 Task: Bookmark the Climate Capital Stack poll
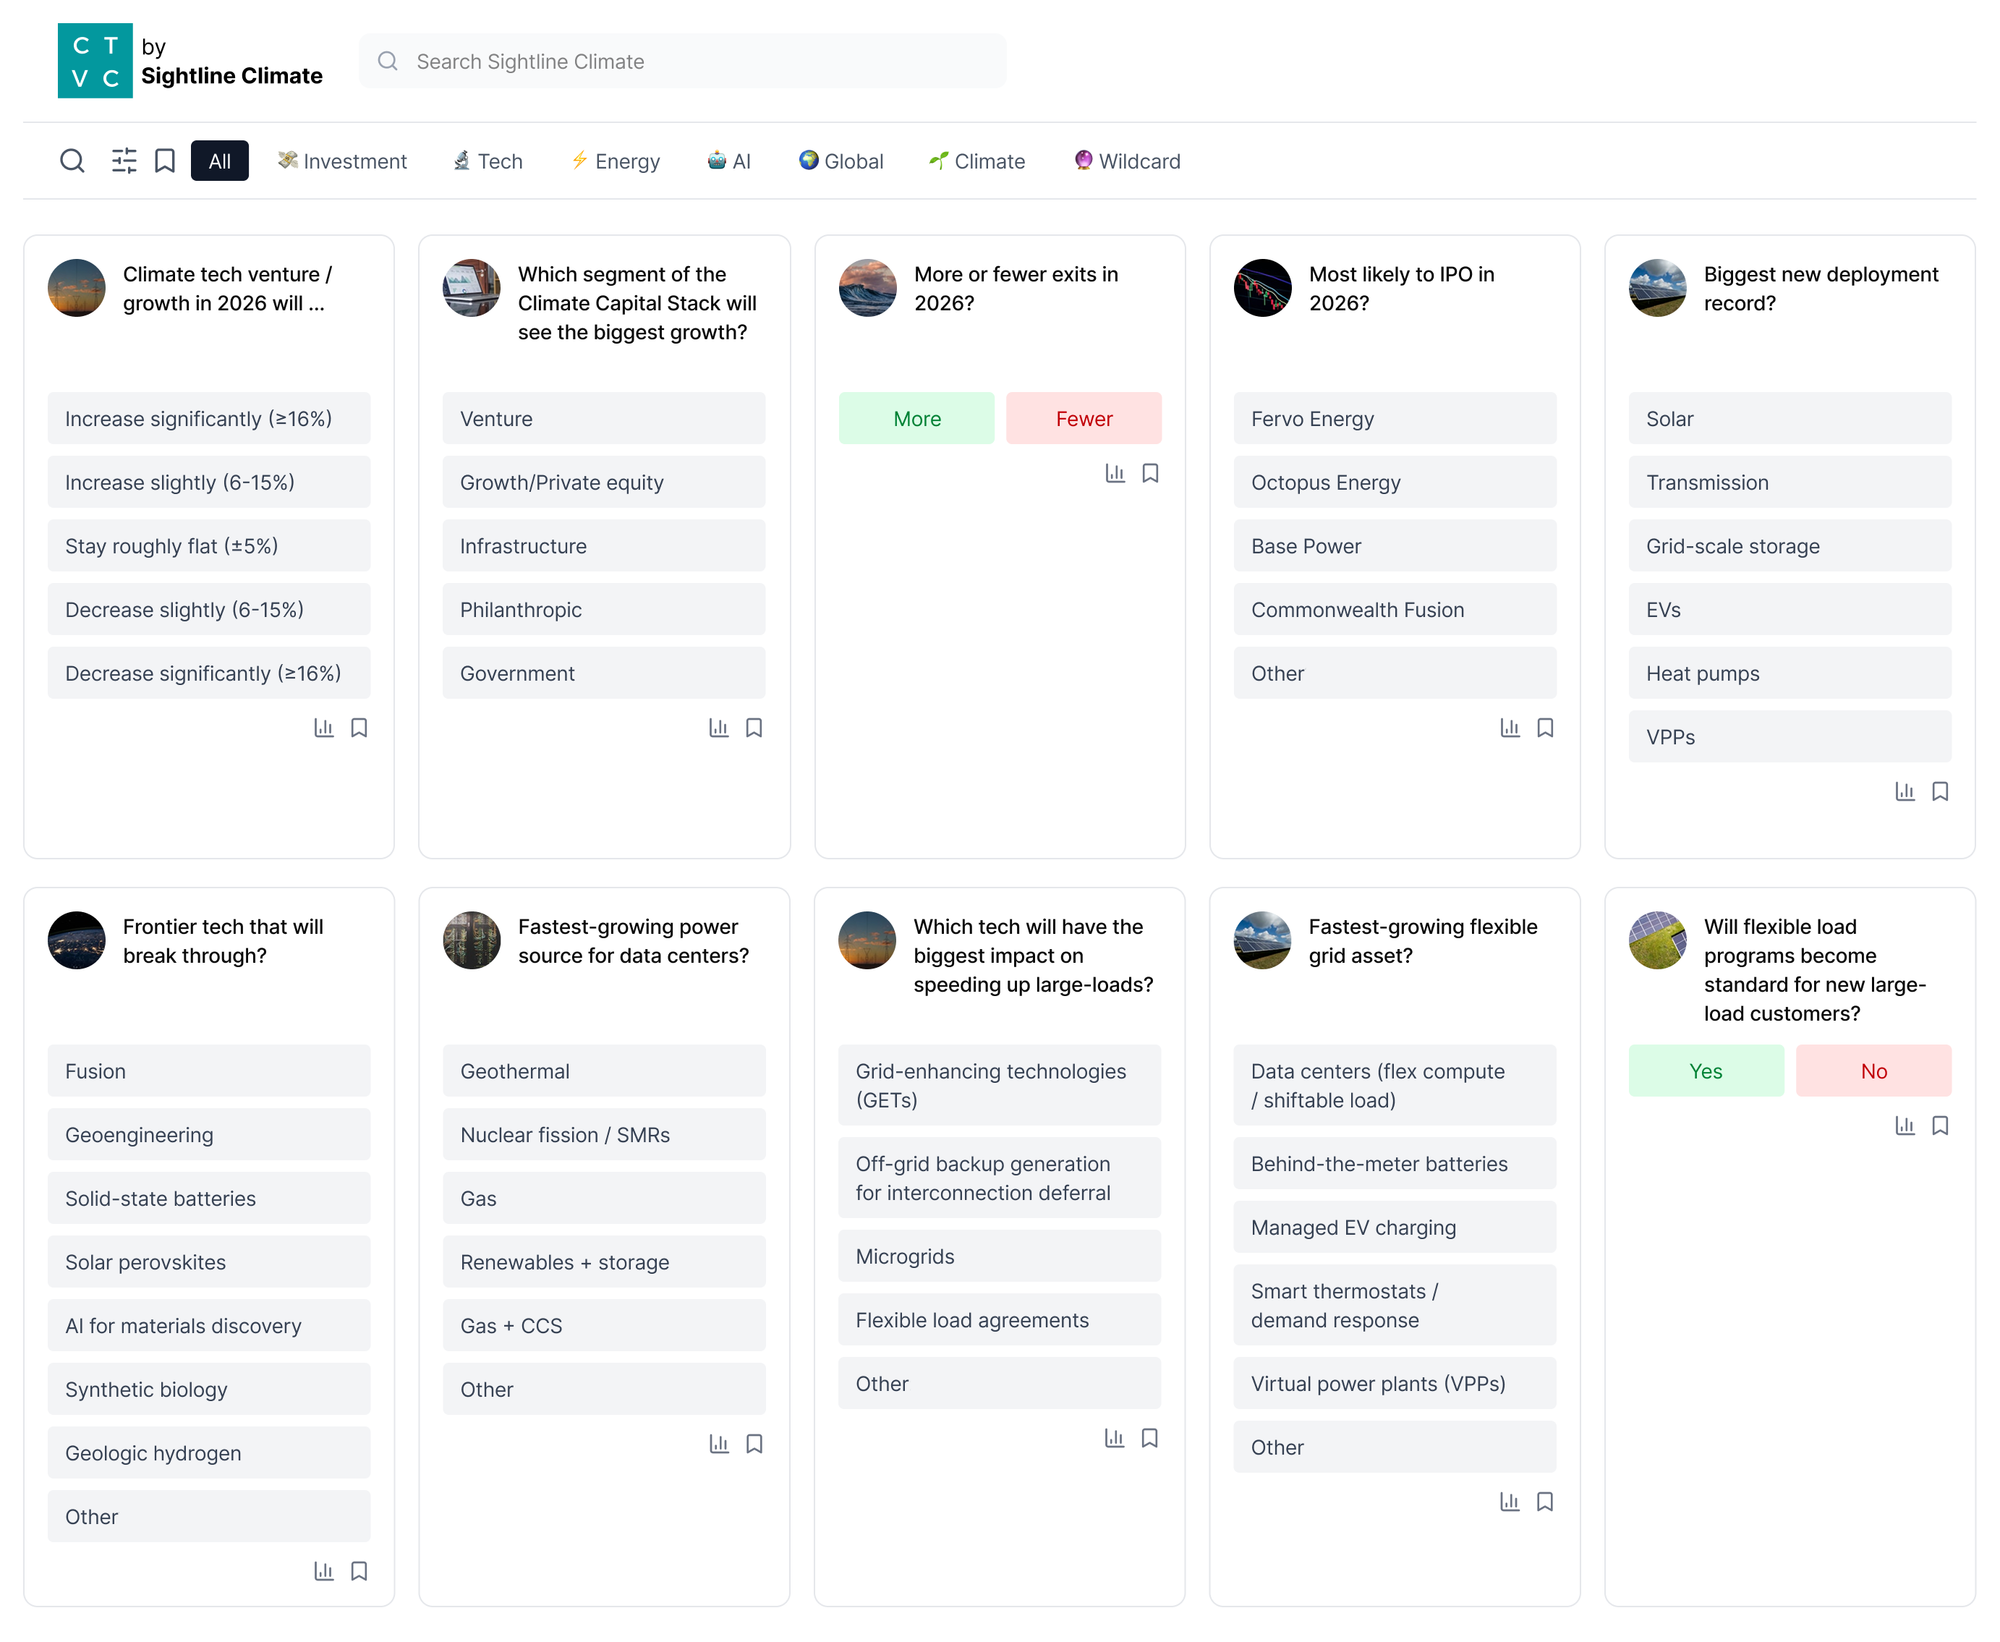click(x=754, y=728)
